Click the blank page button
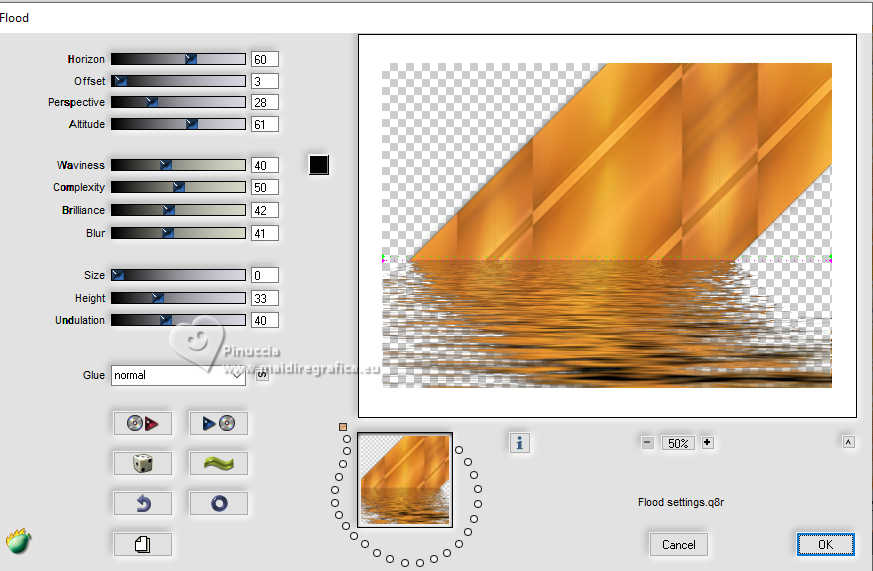This screenshot has width=873, height=571. click(x=143, y=544)
